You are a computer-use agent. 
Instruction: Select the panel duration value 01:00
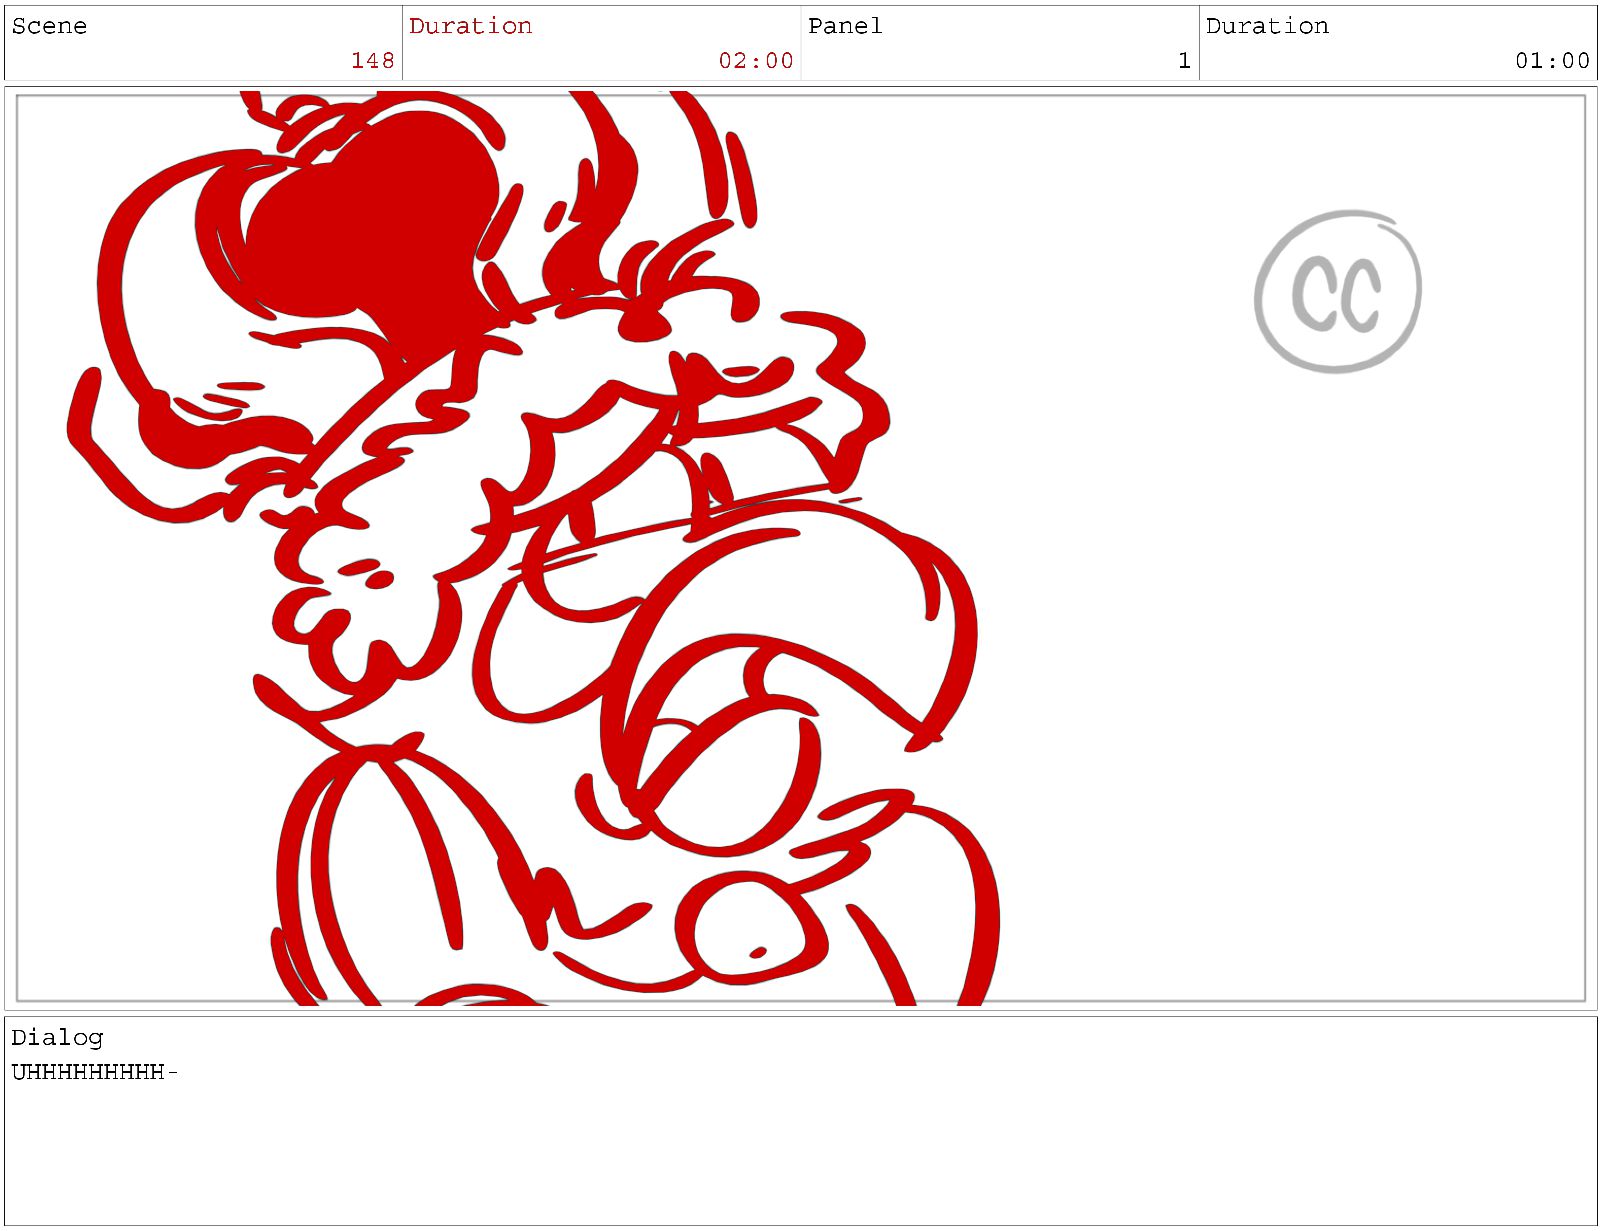[x=1552, y=61]
